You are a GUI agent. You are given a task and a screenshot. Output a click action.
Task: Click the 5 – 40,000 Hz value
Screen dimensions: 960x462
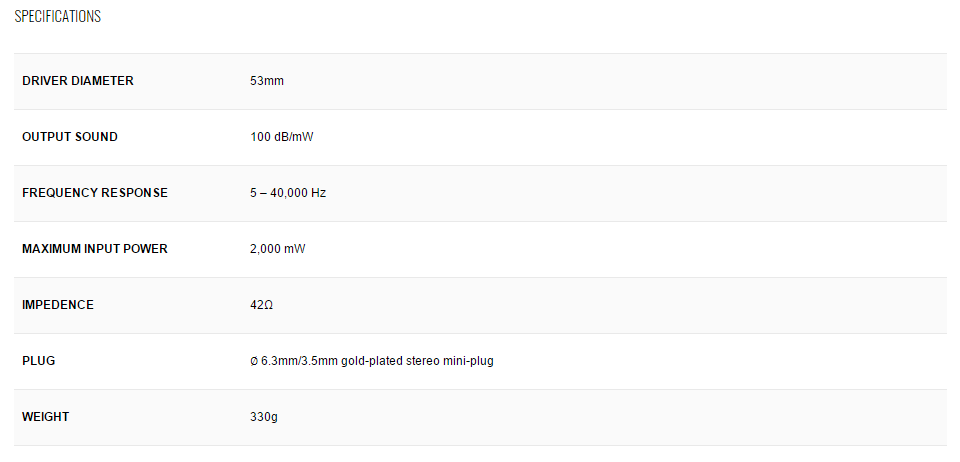pyautogui.click(x=288, y=193)
